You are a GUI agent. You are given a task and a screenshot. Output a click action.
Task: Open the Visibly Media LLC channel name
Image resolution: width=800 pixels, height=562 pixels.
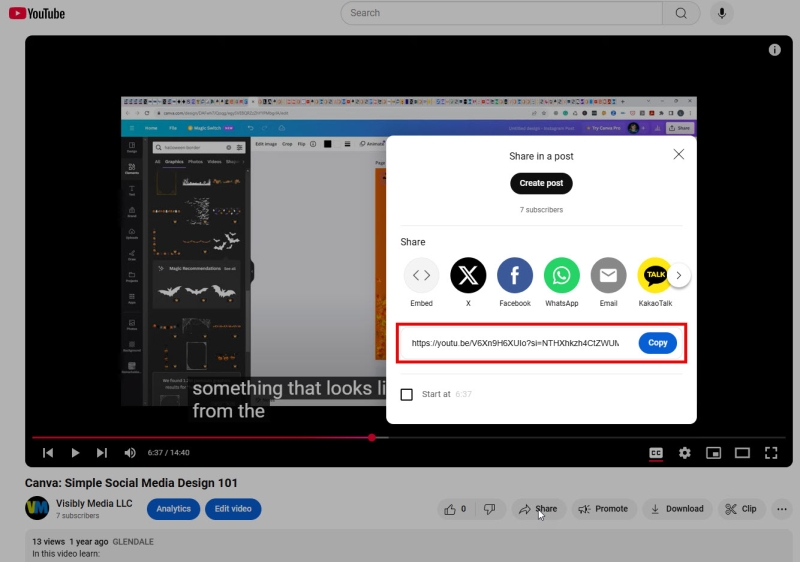94,503
